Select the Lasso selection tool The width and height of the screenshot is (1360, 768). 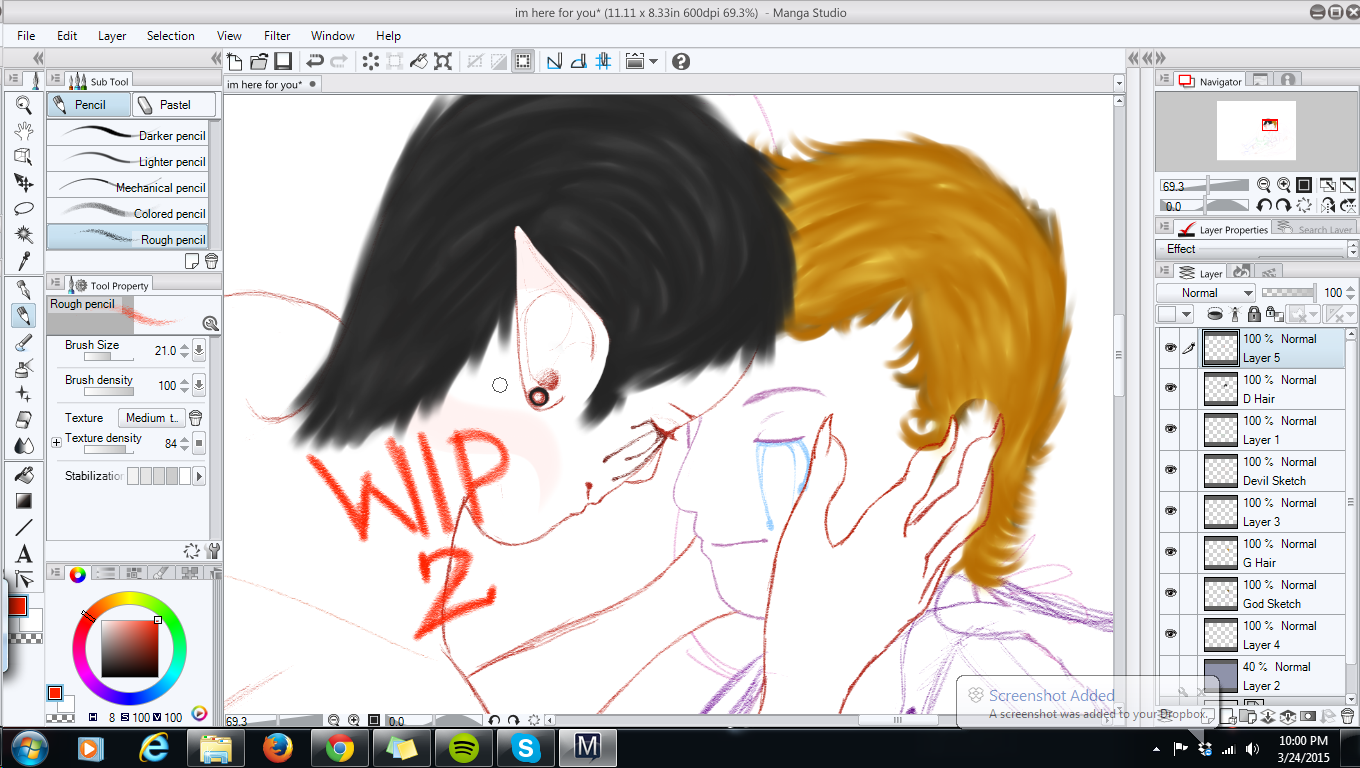point(24,208)
